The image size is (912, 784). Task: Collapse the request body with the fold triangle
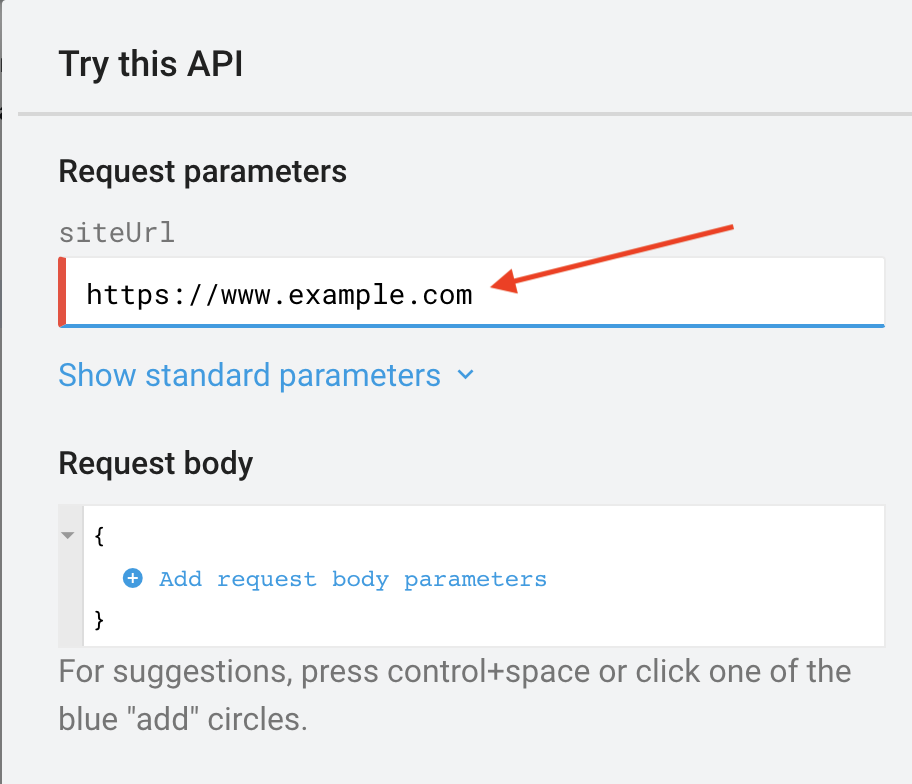(68, 535)
